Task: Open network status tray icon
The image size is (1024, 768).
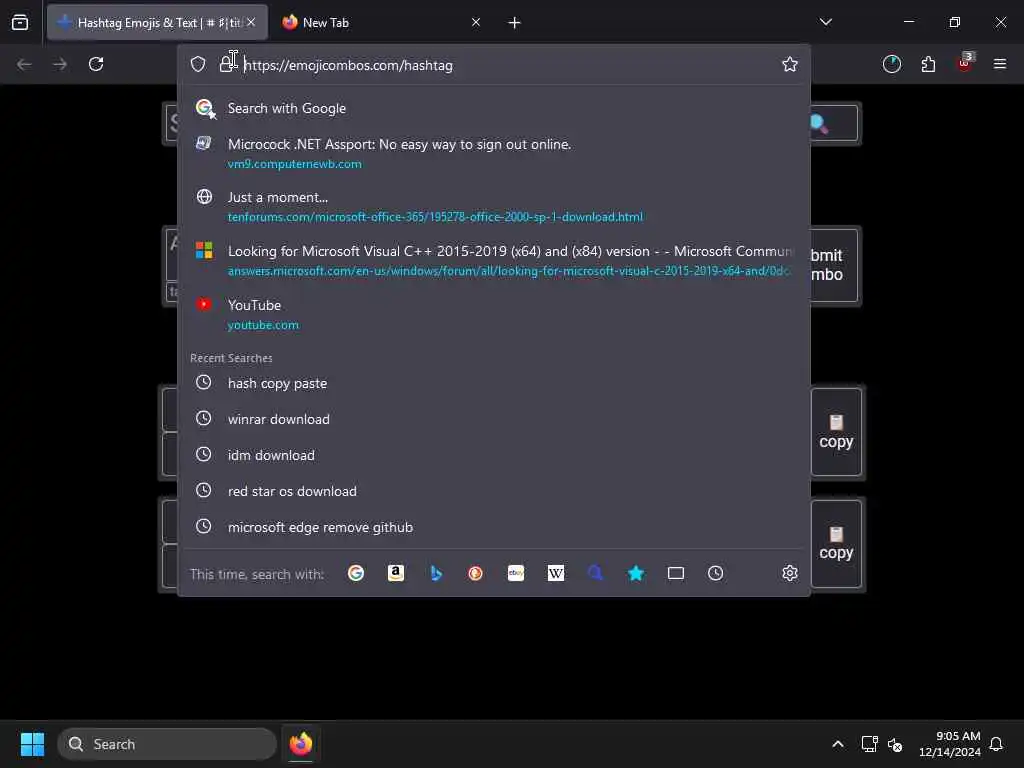Action: click(x=869, y=744)
